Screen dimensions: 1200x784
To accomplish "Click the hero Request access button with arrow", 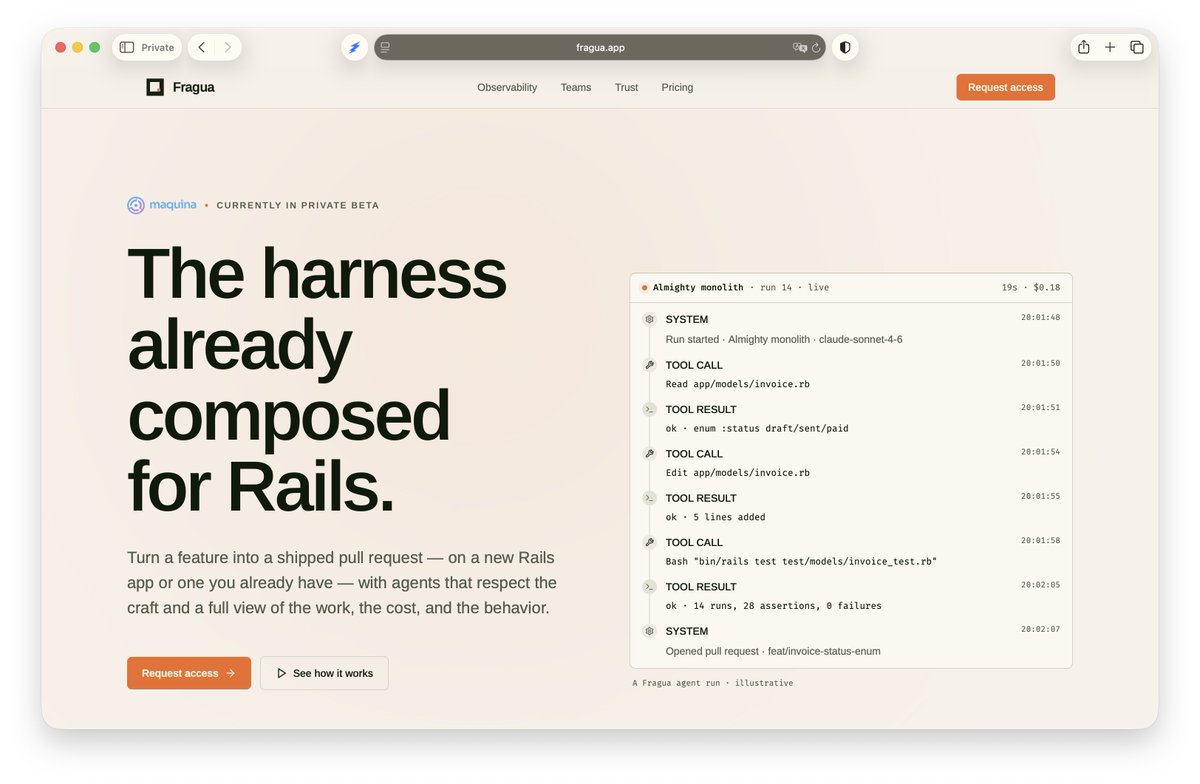I will 189,673.
